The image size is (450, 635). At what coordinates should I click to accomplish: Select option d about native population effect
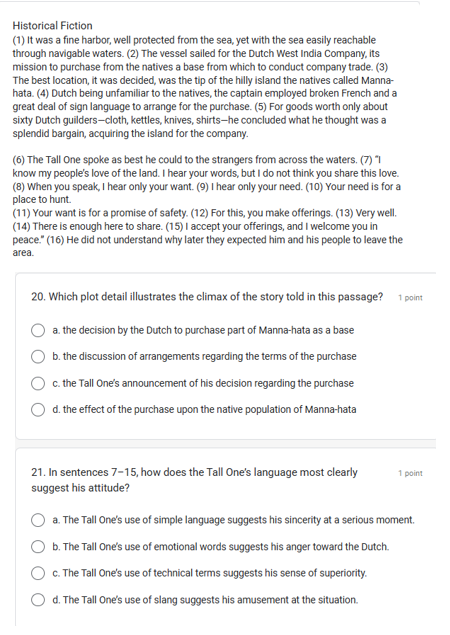click(38, 410)
